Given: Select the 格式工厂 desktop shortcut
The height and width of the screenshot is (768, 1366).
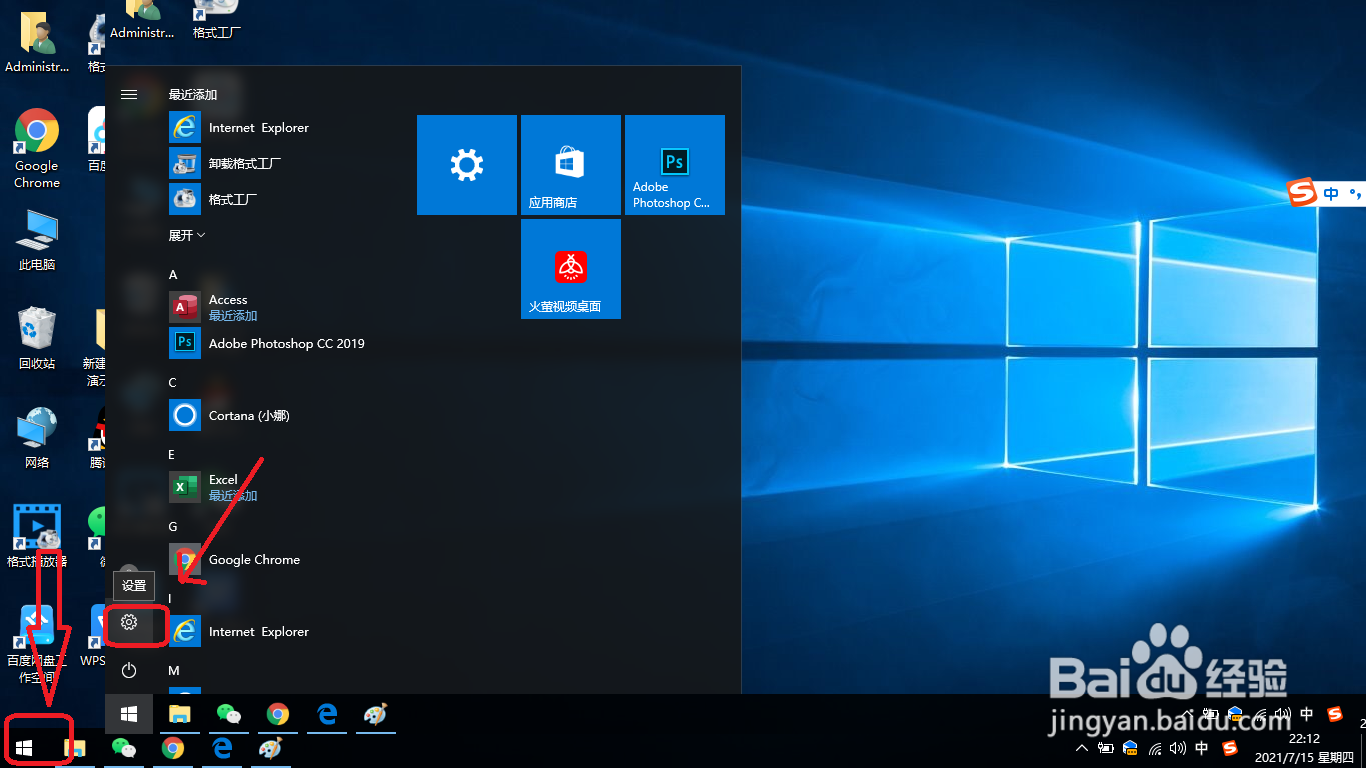Looking at the screenshot, I should click(217, 21).
